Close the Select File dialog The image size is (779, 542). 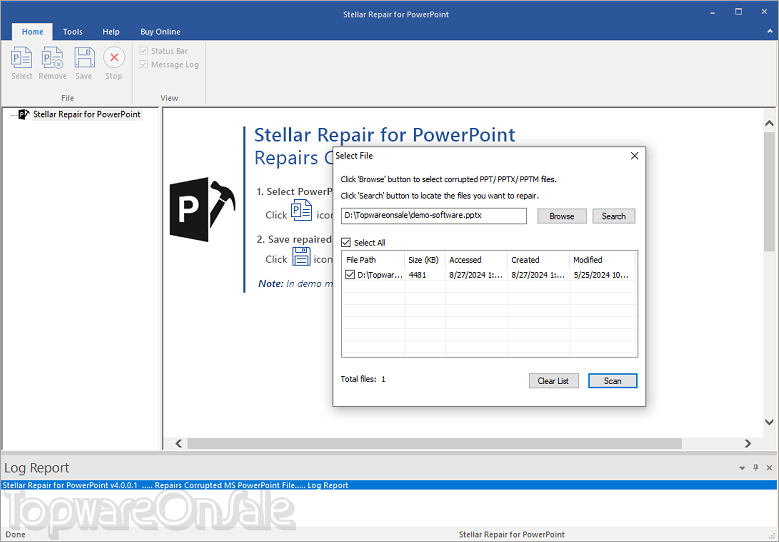634,156
